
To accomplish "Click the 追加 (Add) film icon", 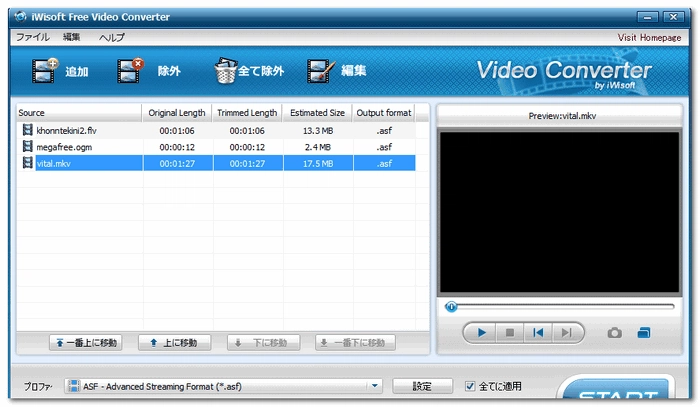I will [x=43, y=71].
